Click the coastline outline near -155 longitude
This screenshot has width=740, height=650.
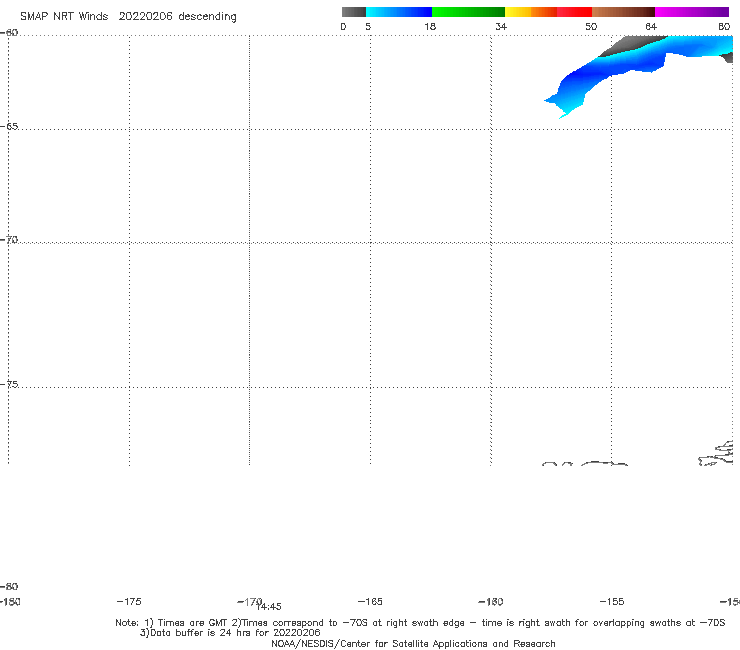[606, 464]
